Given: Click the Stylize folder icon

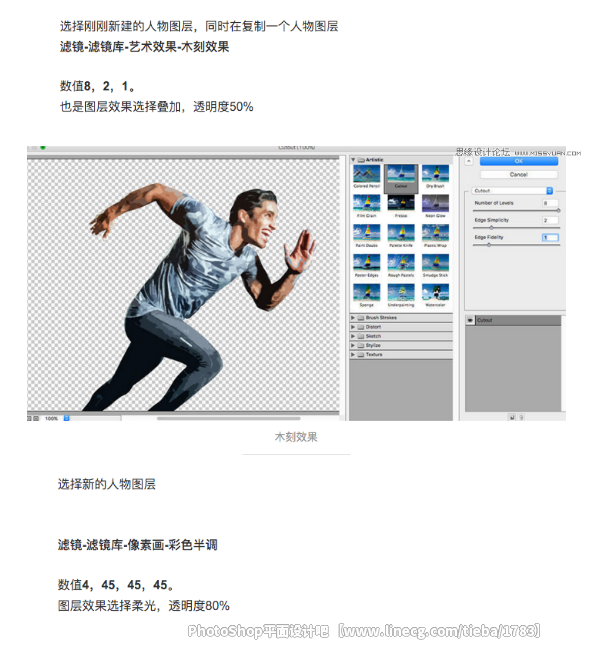Looking at the screenshot, I should click(361, 345).
